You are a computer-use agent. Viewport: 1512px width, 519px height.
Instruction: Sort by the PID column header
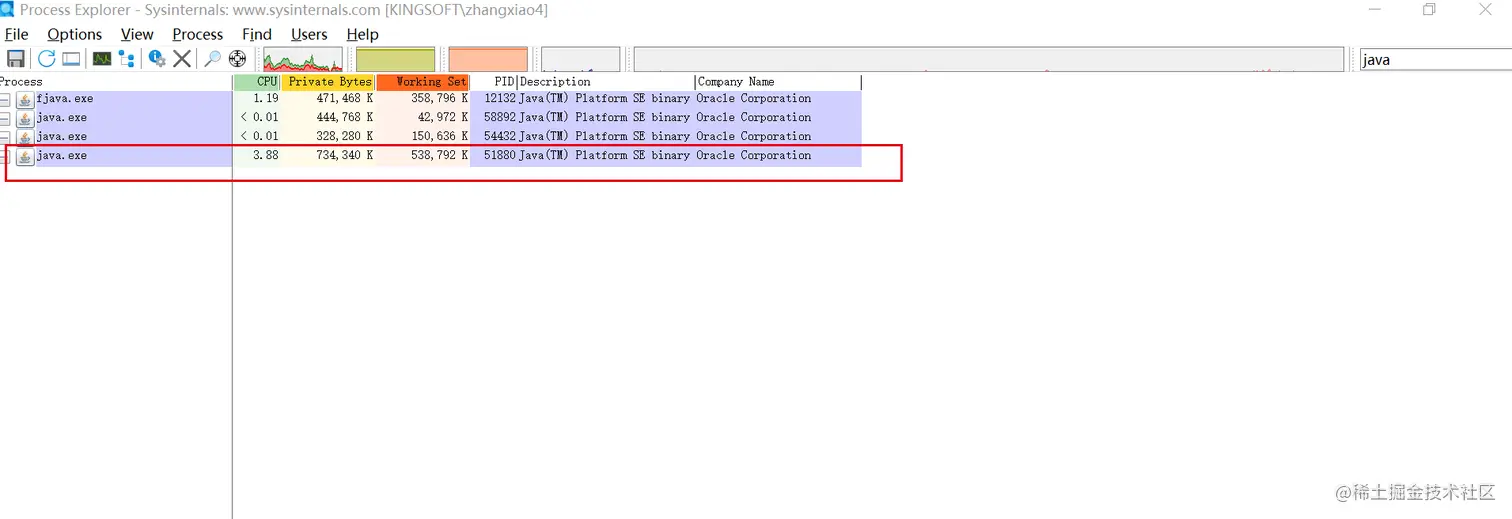[494, 82]
